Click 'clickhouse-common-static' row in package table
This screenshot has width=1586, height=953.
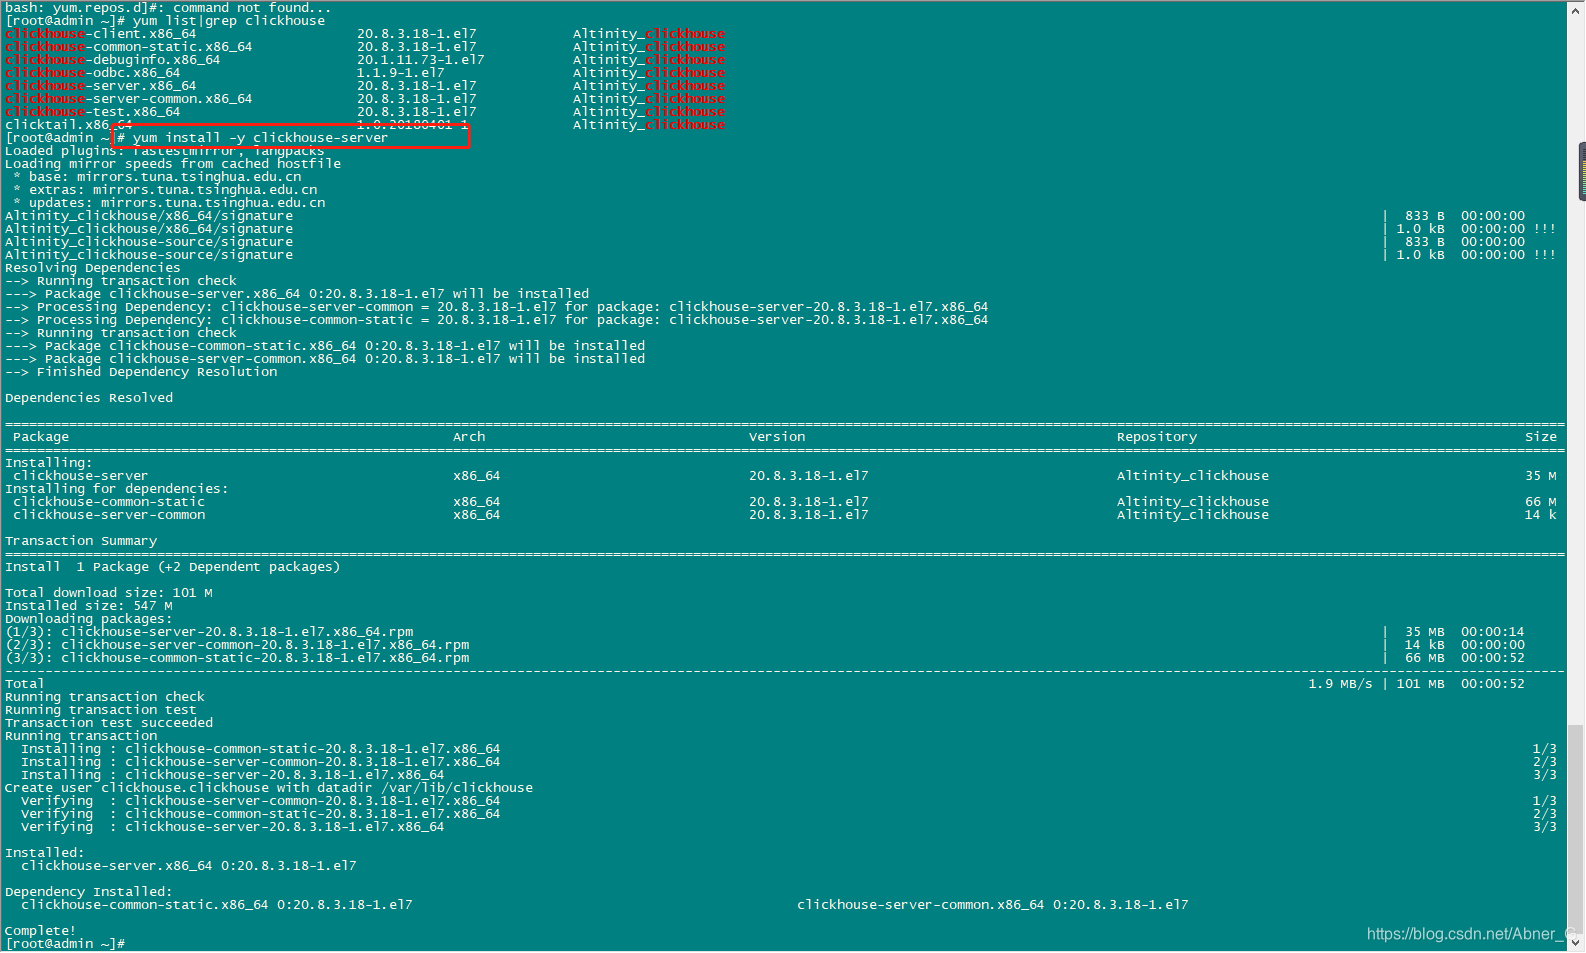[x=785, y=501]
